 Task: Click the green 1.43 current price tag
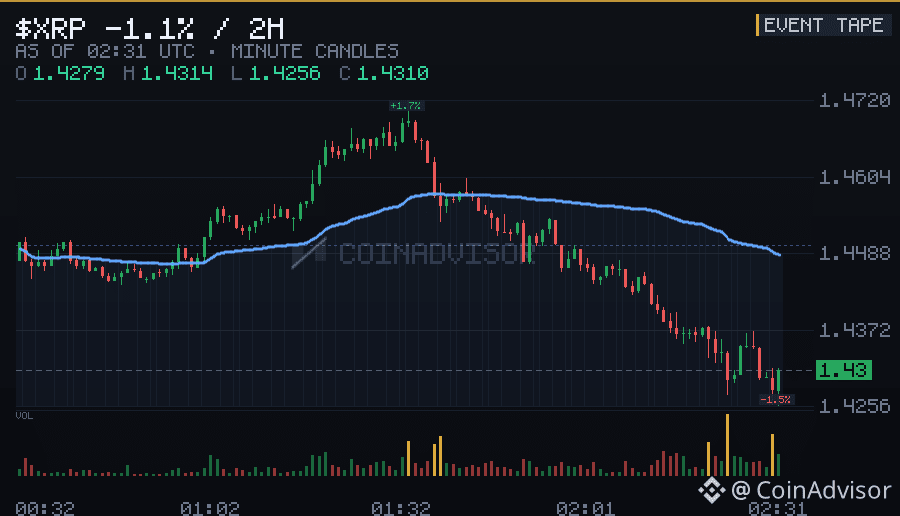pyautogui.click(x=844, y=370)
